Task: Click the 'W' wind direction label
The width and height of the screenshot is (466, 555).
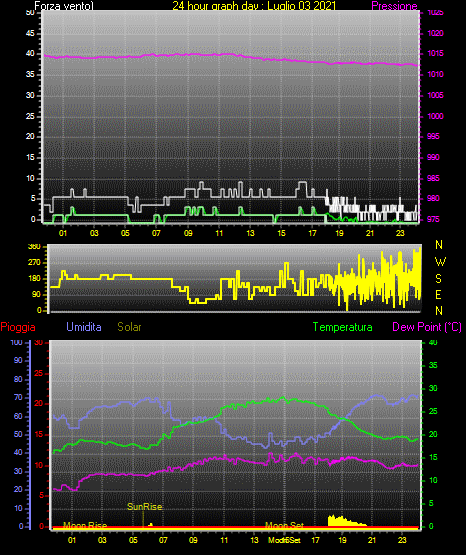Action: click(x=440, y=262)
